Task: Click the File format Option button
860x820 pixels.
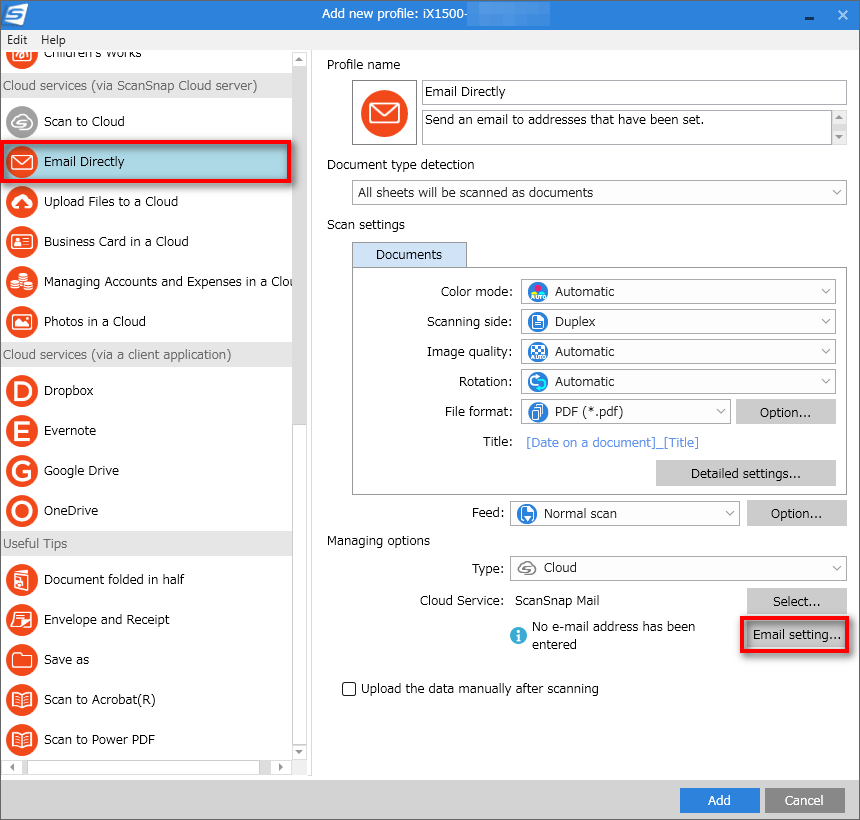Action: (785, 412)
